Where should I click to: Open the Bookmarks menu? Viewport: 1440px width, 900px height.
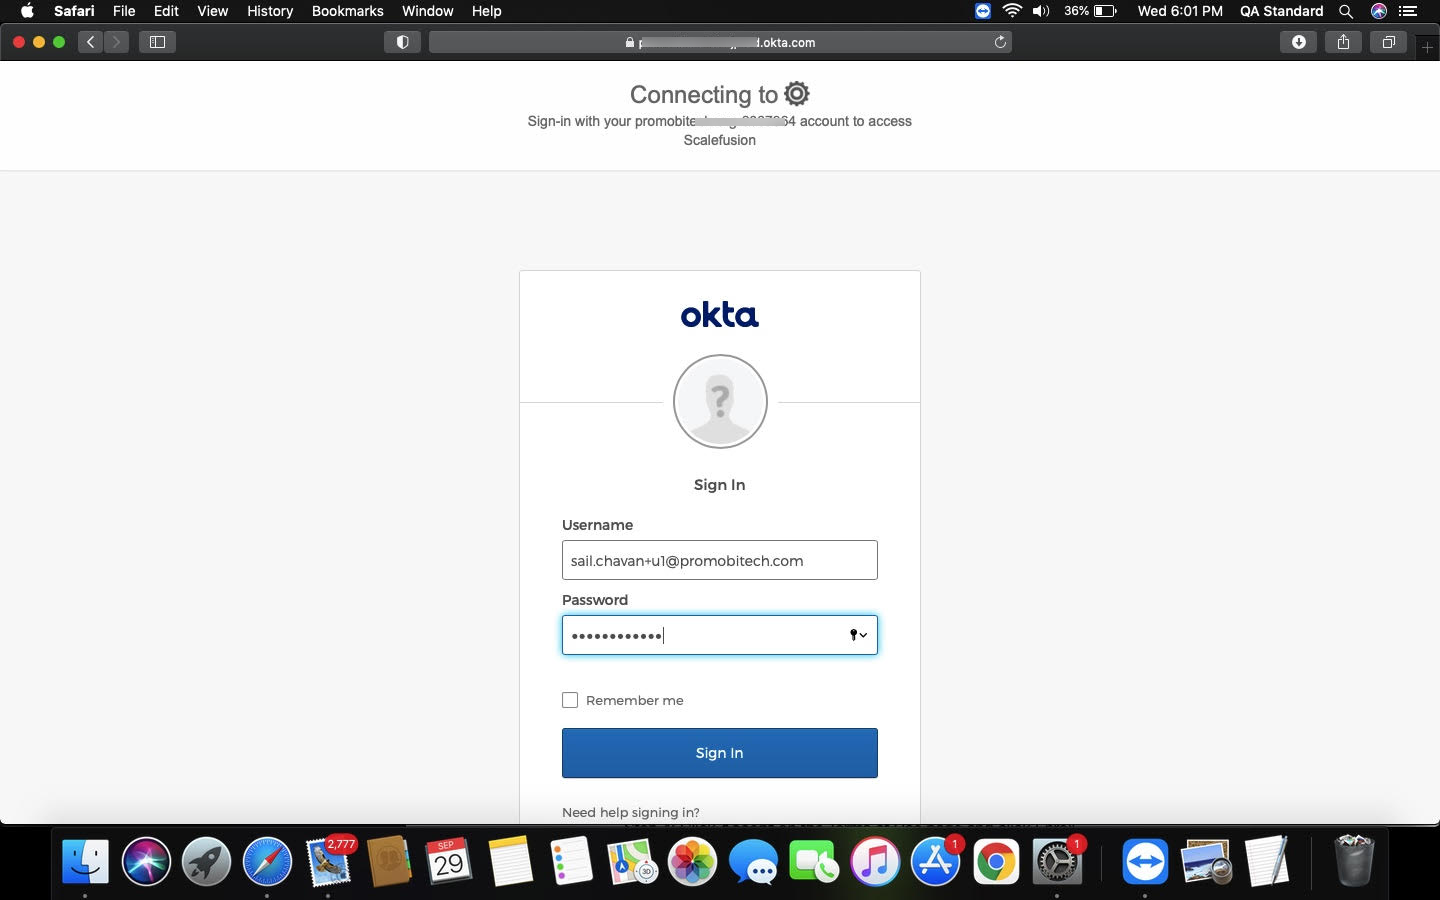[347, 11]
